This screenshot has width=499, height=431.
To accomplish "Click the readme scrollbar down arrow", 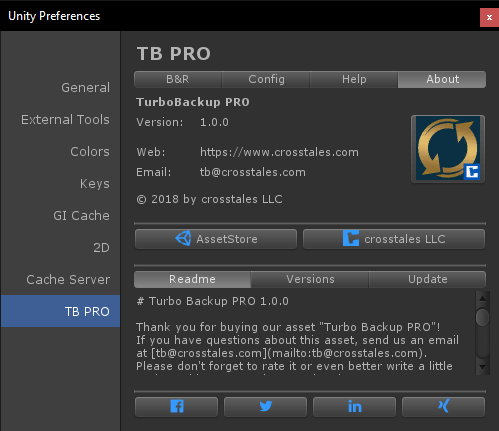I will tap(482, 368).
